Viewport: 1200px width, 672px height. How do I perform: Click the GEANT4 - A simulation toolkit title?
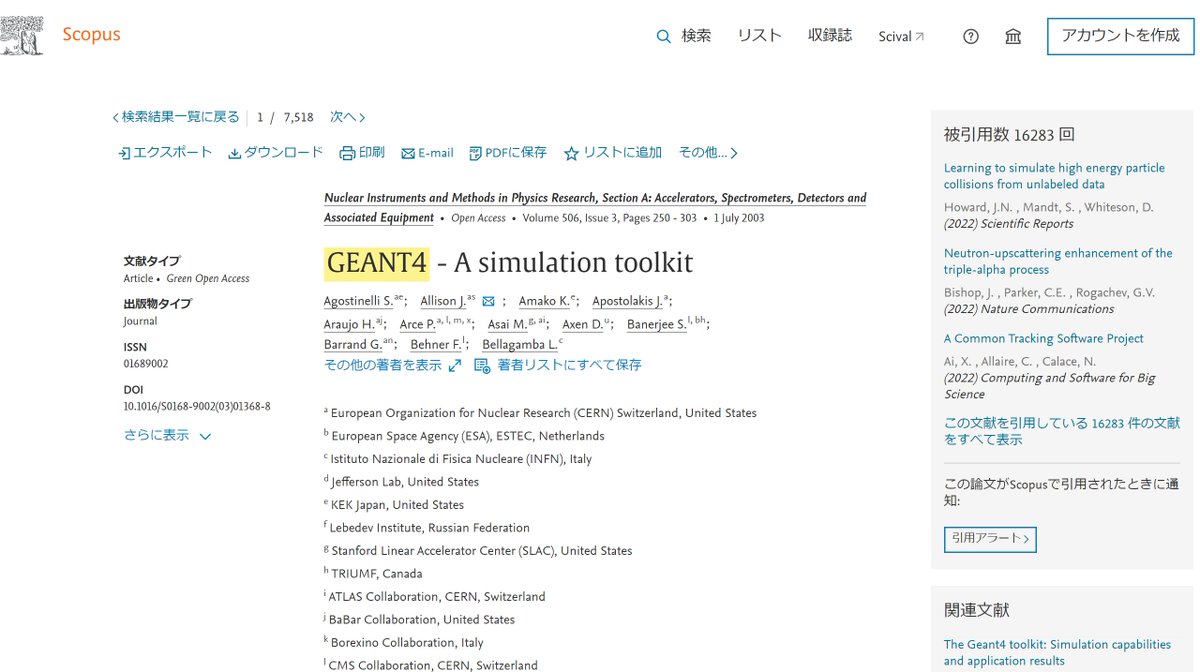(x=508, y=263)
